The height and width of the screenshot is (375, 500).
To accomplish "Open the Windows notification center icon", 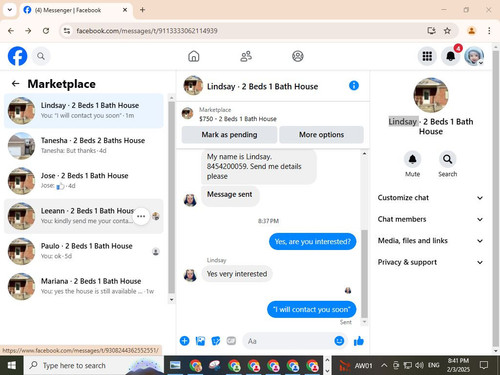I will pos(483,365).
